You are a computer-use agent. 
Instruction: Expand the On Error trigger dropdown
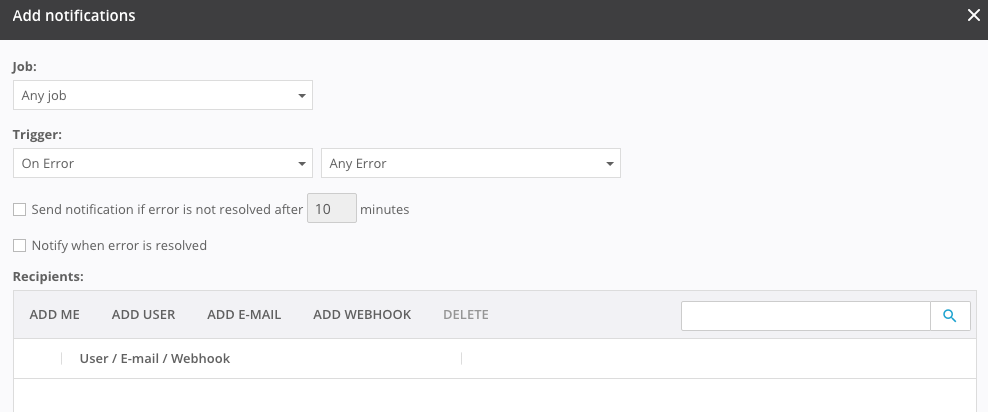[163, 164]
